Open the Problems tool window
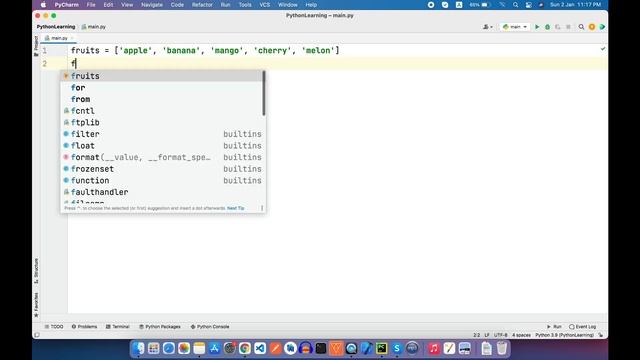Image resolution: width=640 pixels, height=360 pixels. [x=84, y=327]
